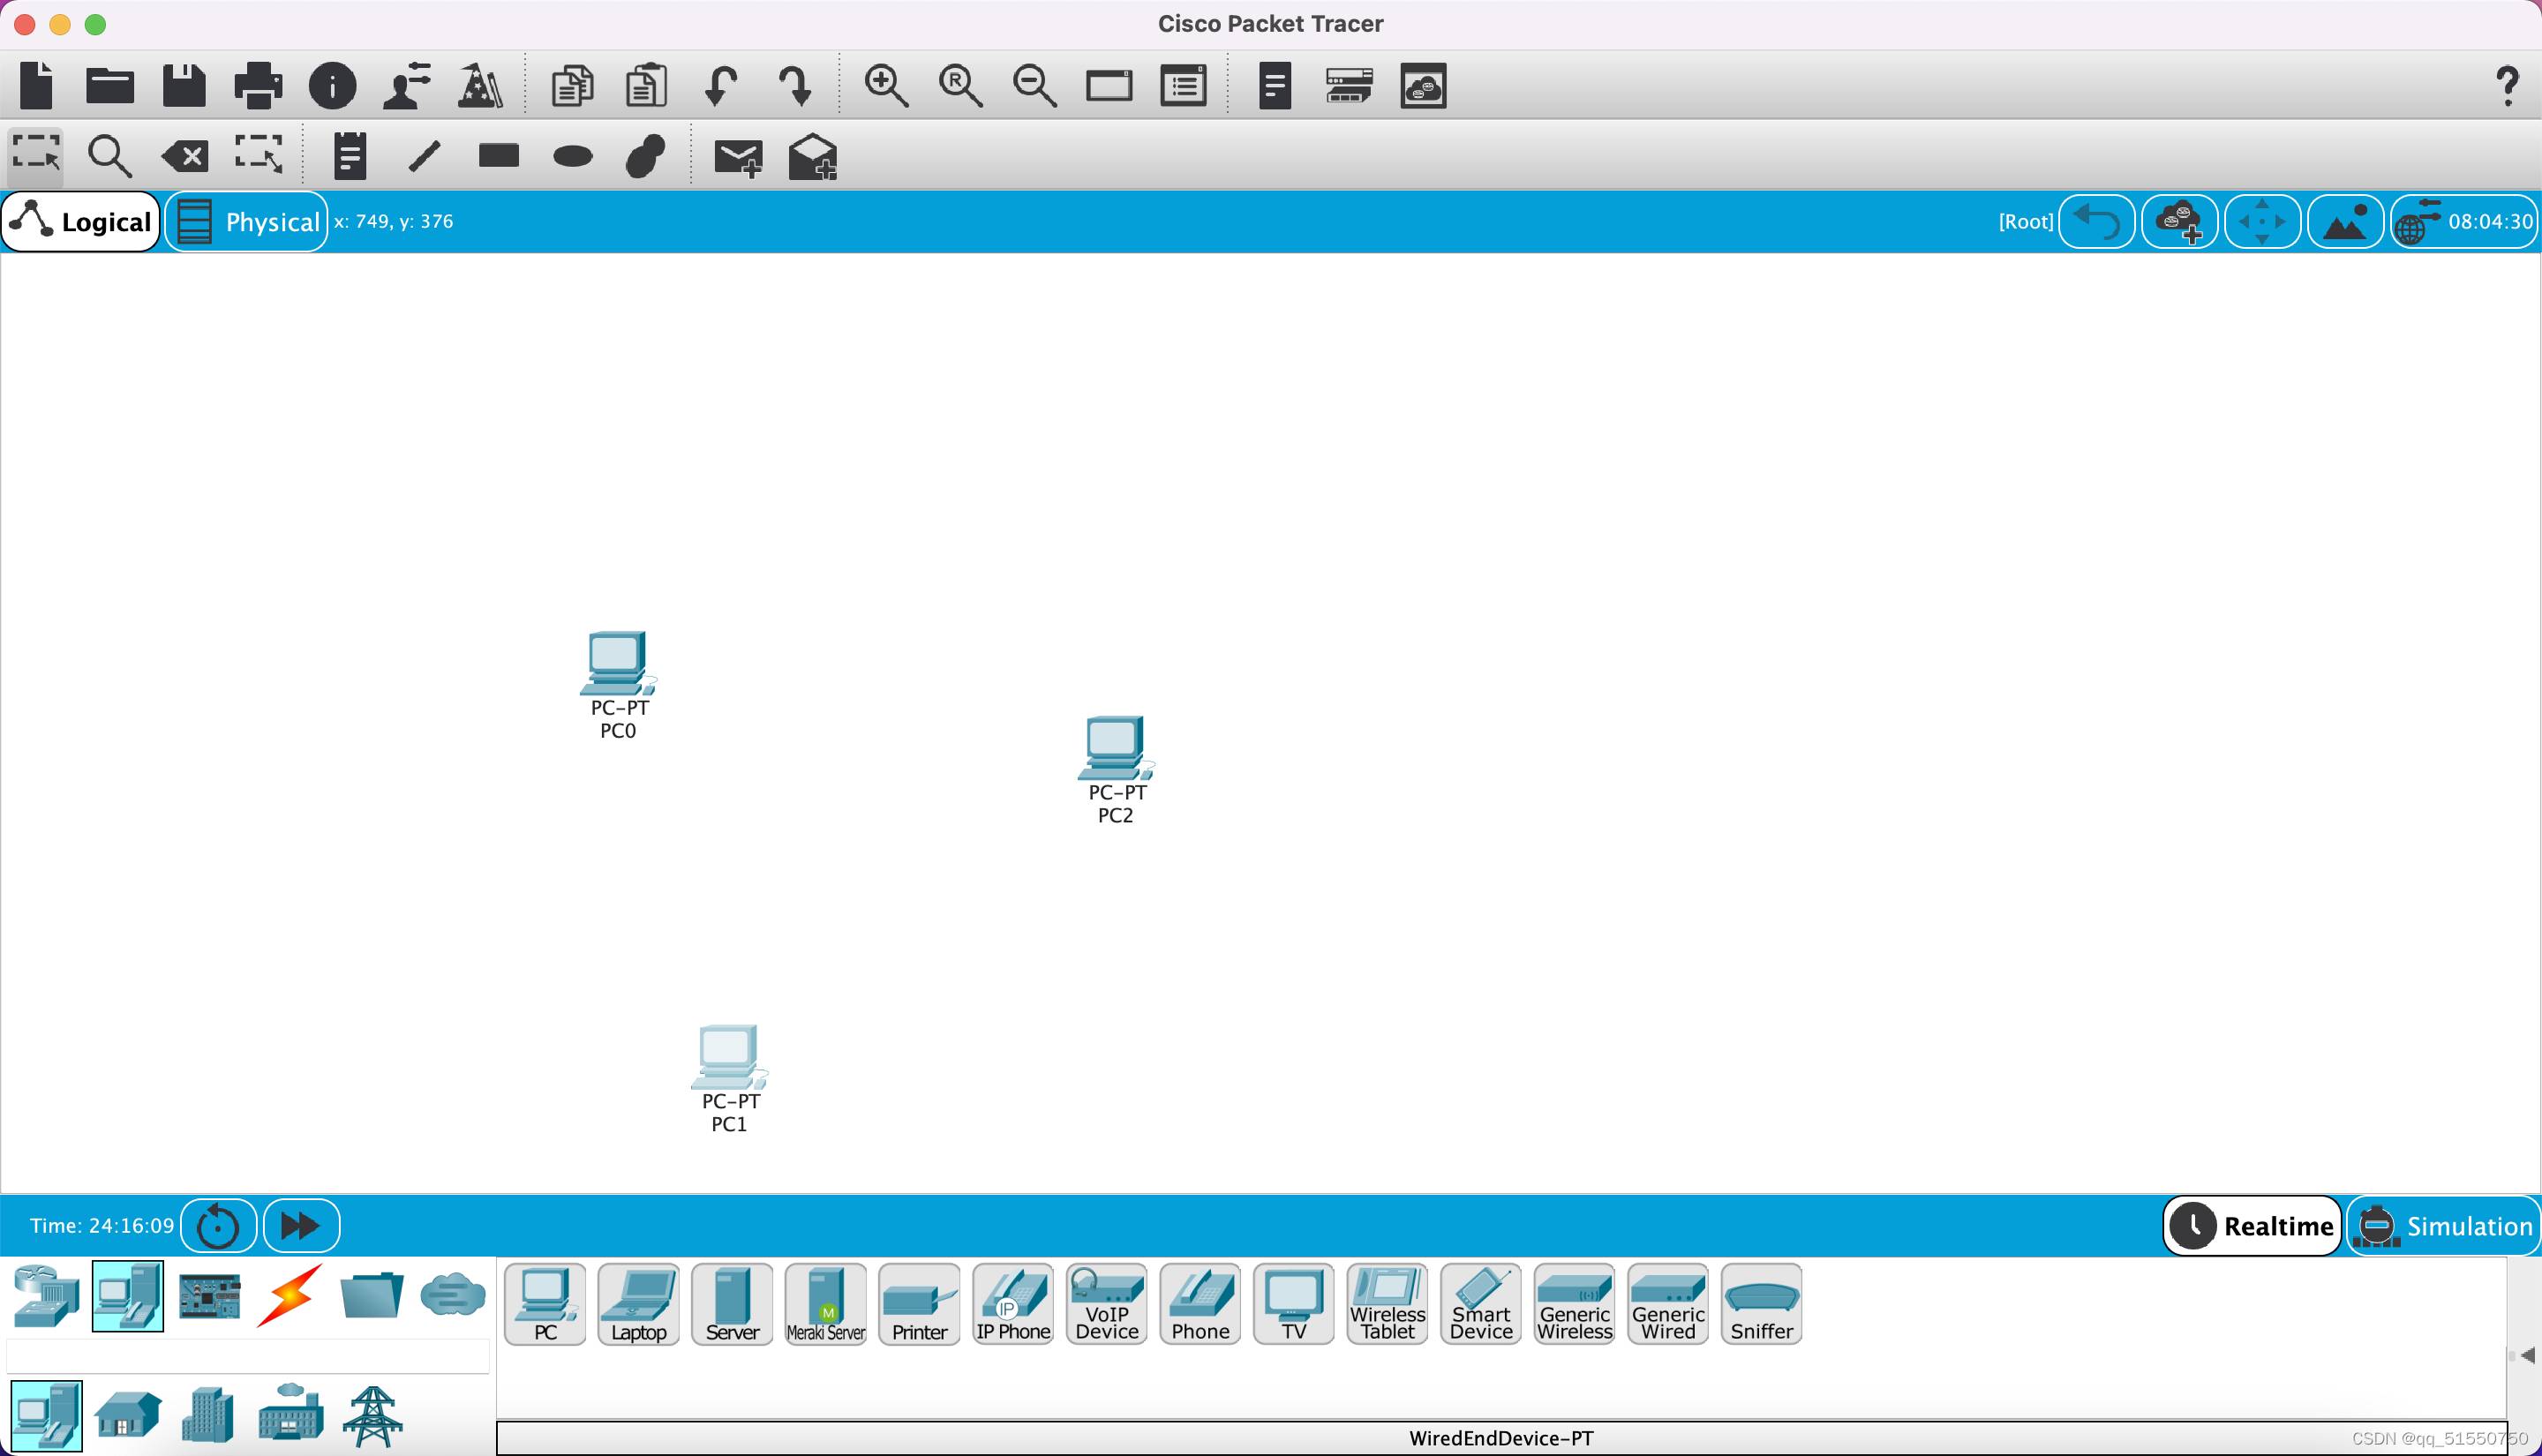Print the workspace
Screen dimensions: 2542x1456
[258, 85]
